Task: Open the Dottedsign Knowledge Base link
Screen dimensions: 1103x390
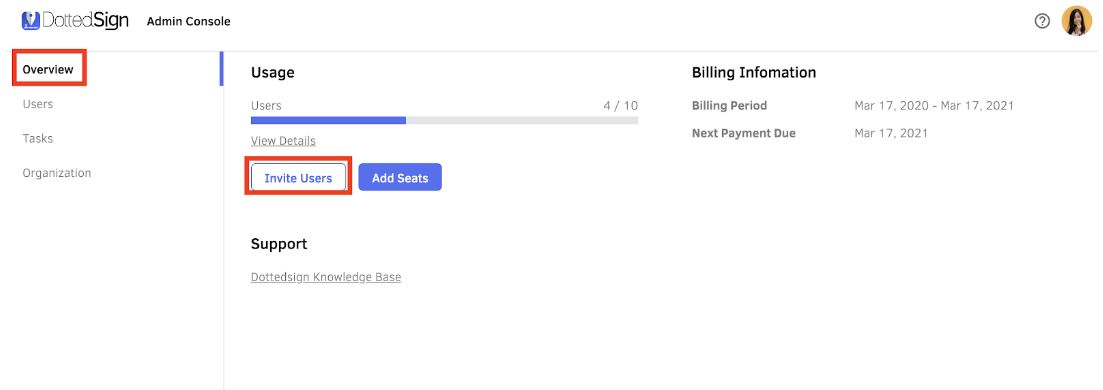Action: click(326, 277)
